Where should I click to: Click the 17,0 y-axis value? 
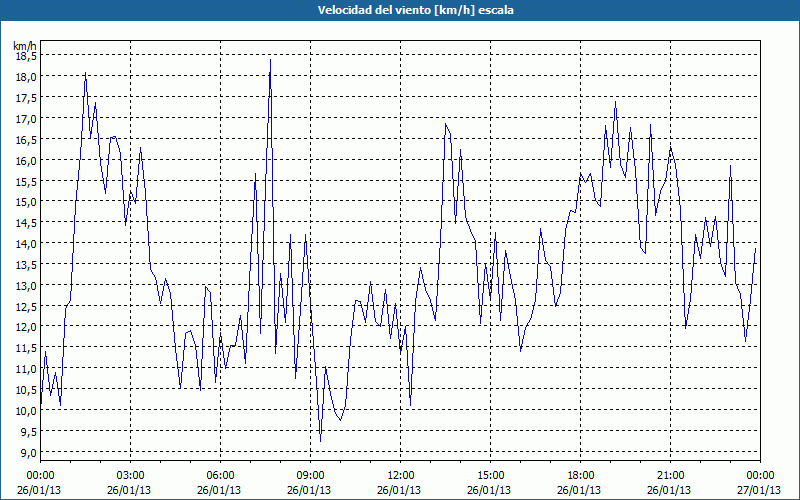click(x=26, y=118)
